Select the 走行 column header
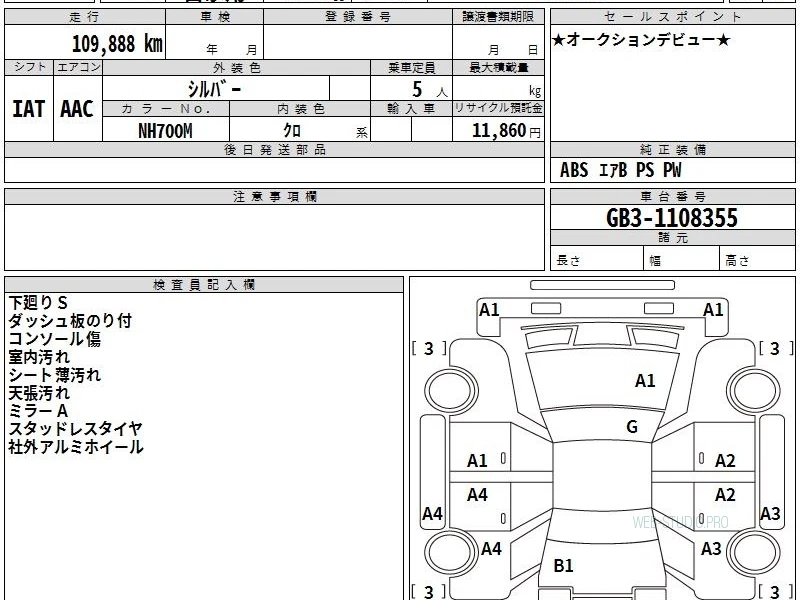 pos(85,17)
